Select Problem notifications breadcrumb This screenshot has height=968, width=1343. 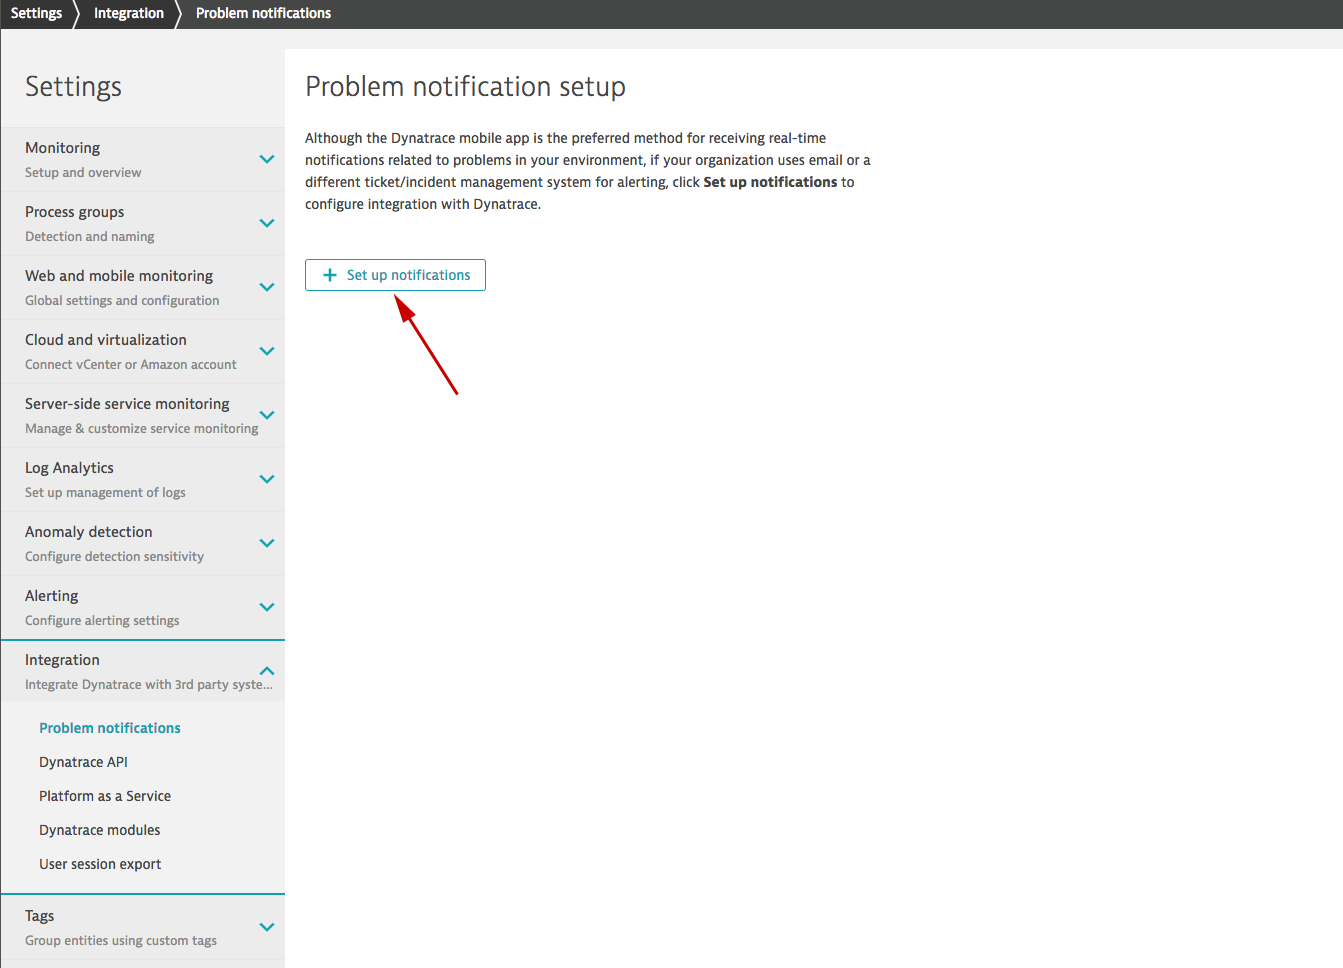click(x=263, y=13)
